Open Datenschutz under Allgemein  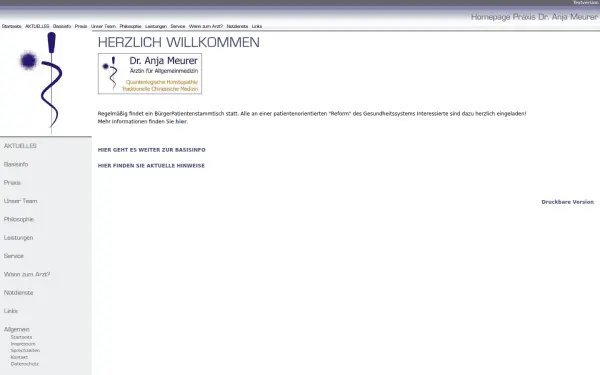tap(25, 364)
